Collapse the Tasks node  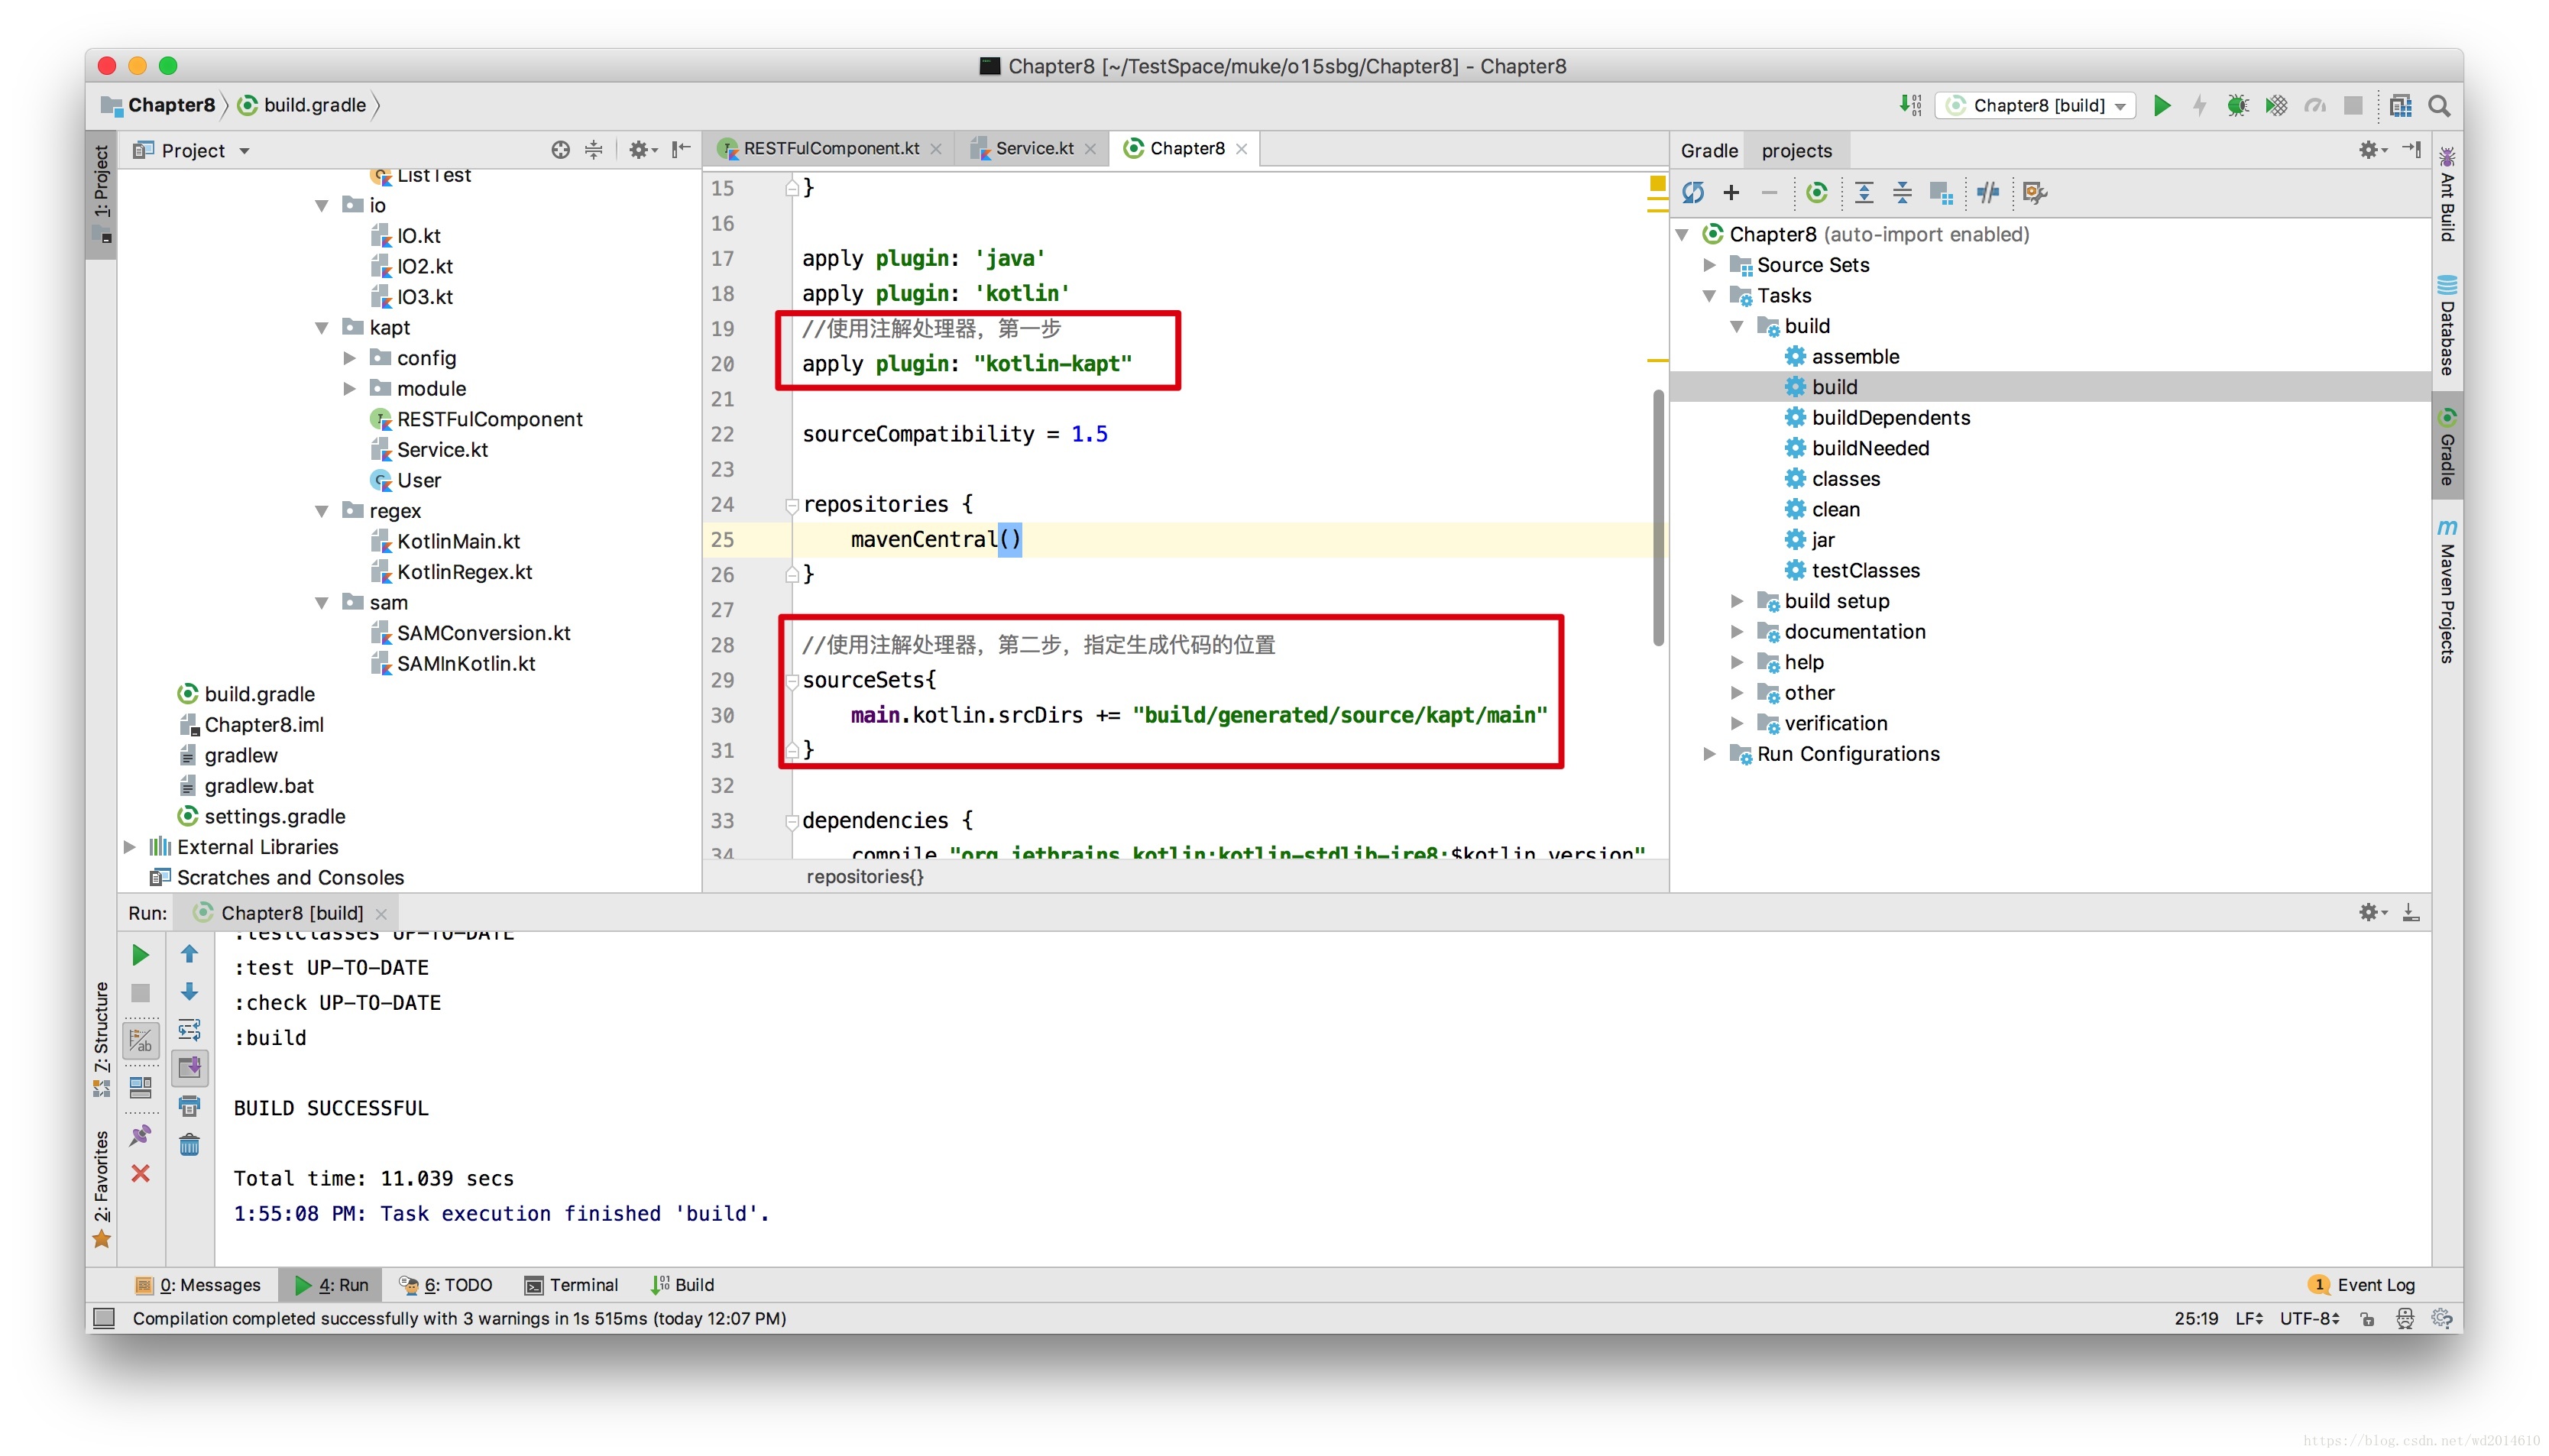coord(1709,295)
